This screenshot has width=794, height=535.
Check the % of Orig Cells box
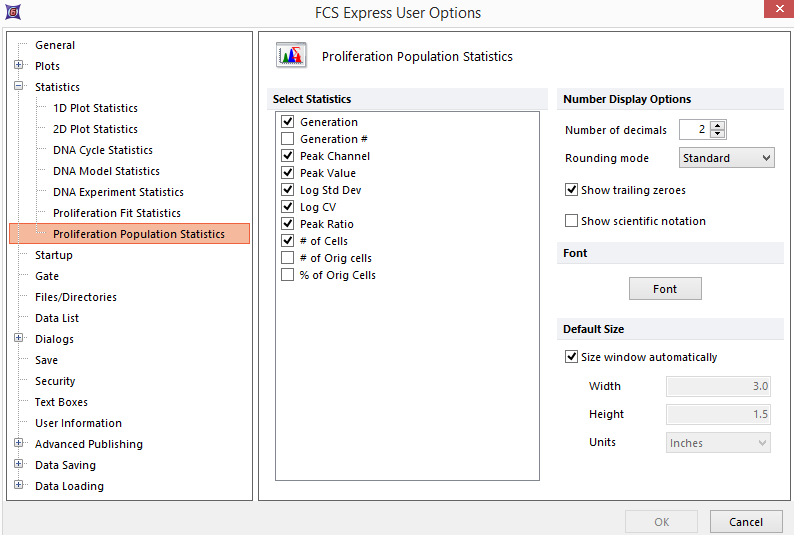coord(288,275)
